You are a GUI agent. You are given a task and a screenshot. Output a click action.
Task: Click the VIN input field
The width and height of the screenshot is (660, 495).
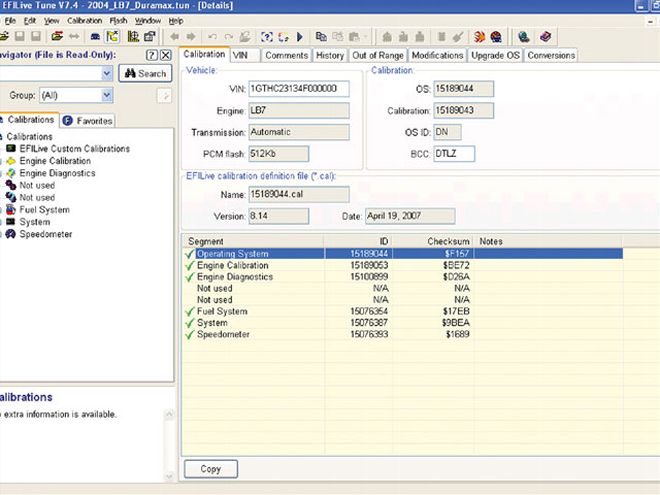(299, 89)
